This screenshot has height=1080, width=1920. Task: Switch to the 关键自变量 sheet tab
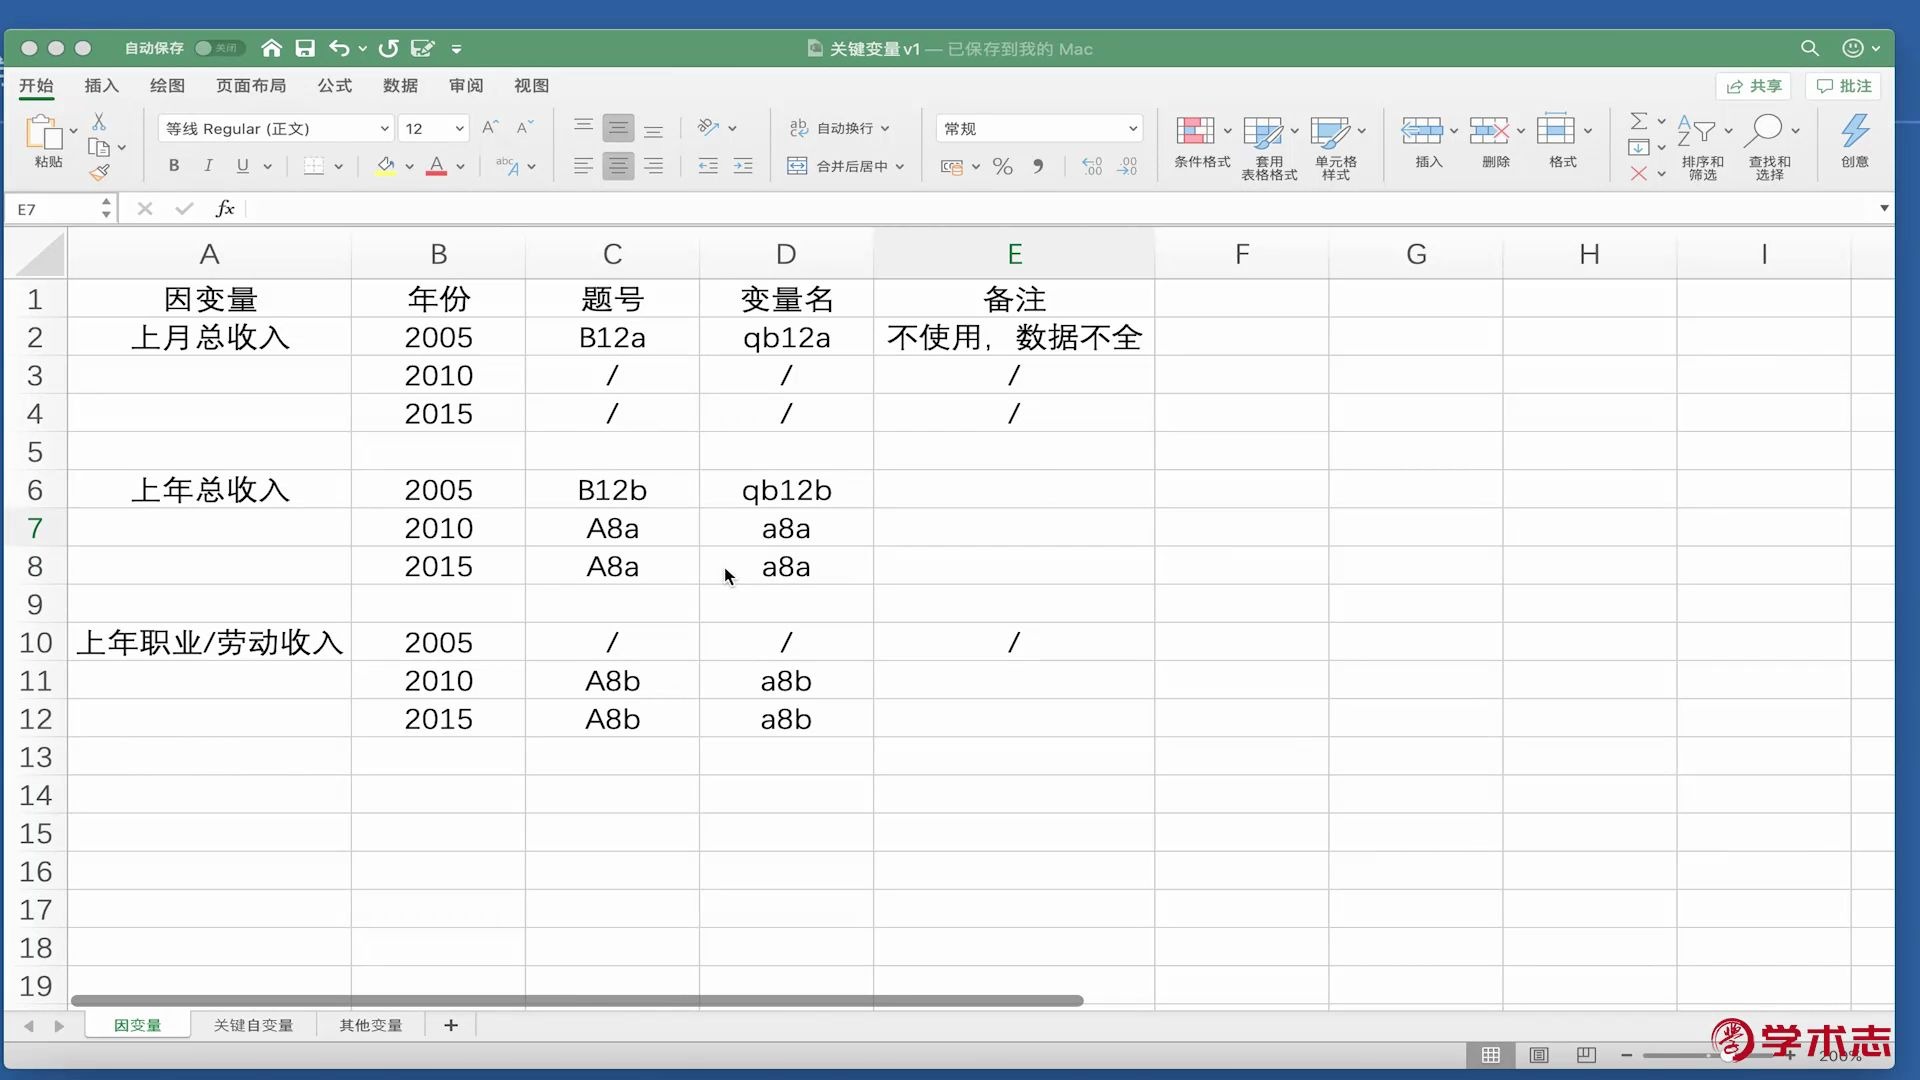tap(253, 1025)
